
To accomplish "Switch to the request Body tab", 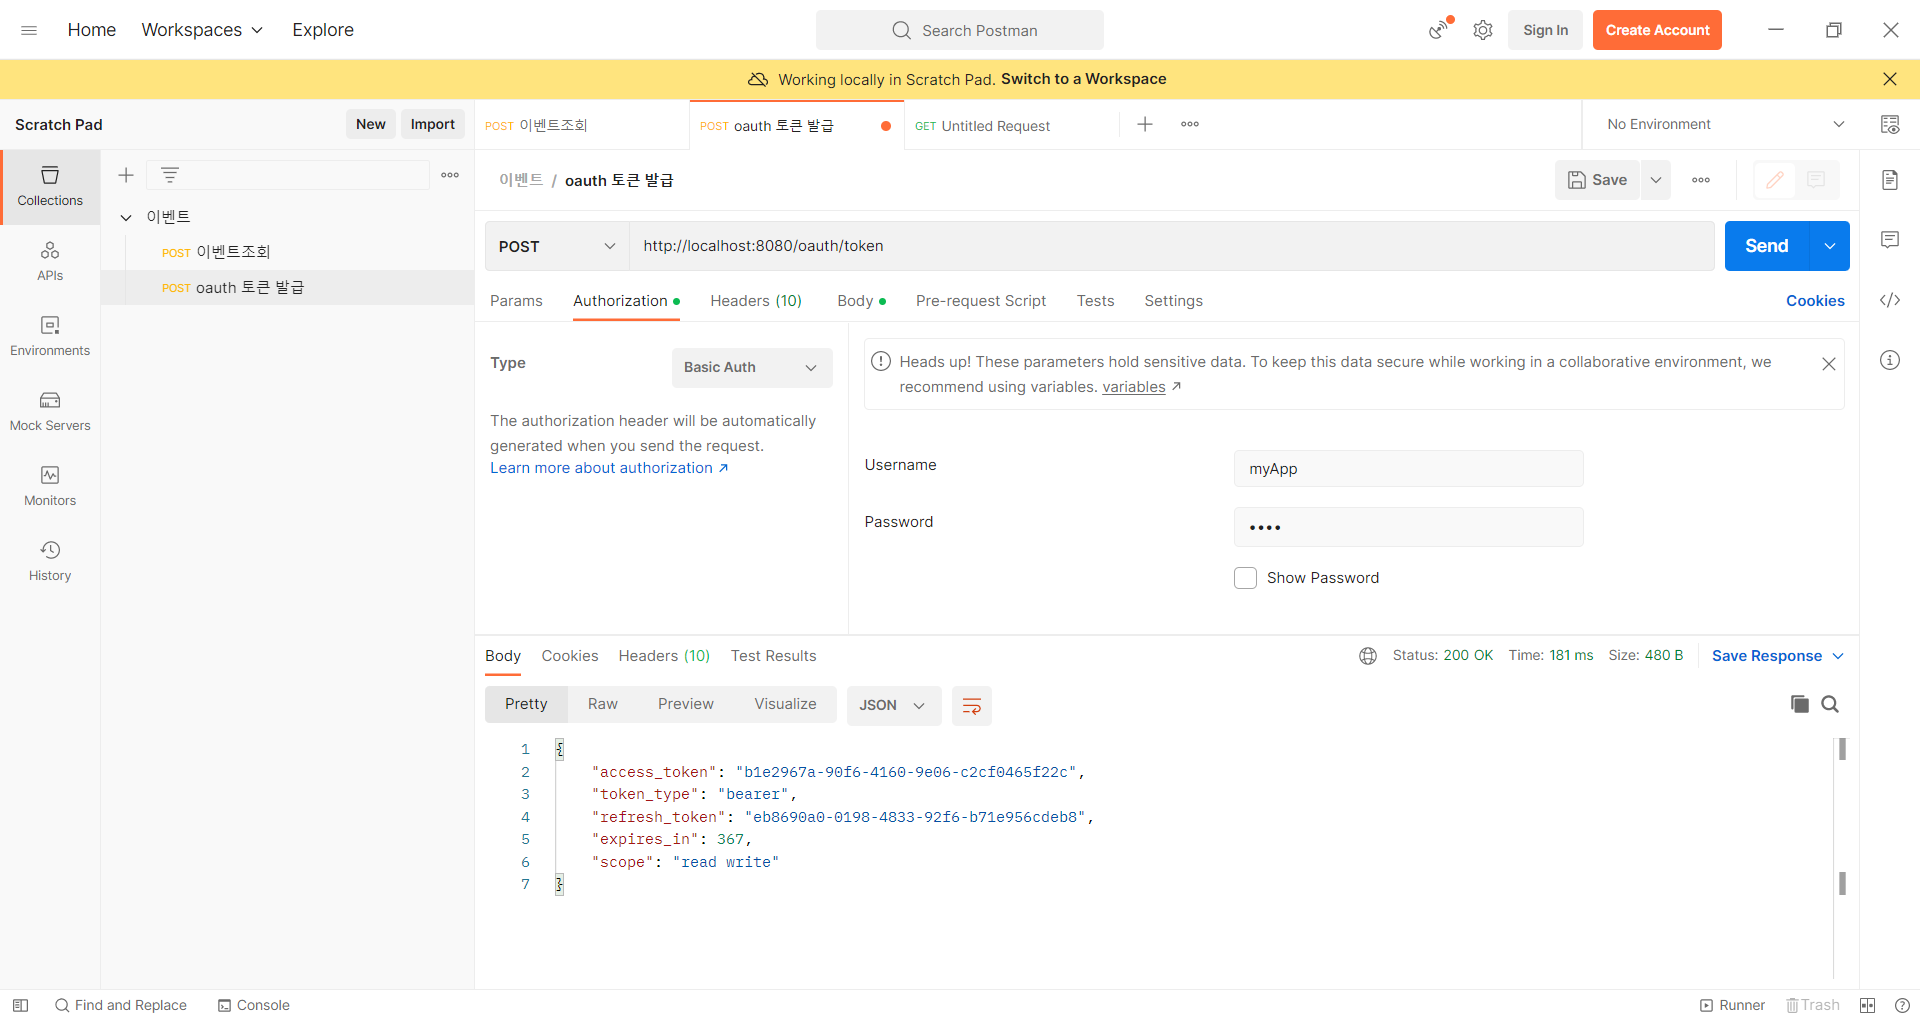I will pos(861,301).
